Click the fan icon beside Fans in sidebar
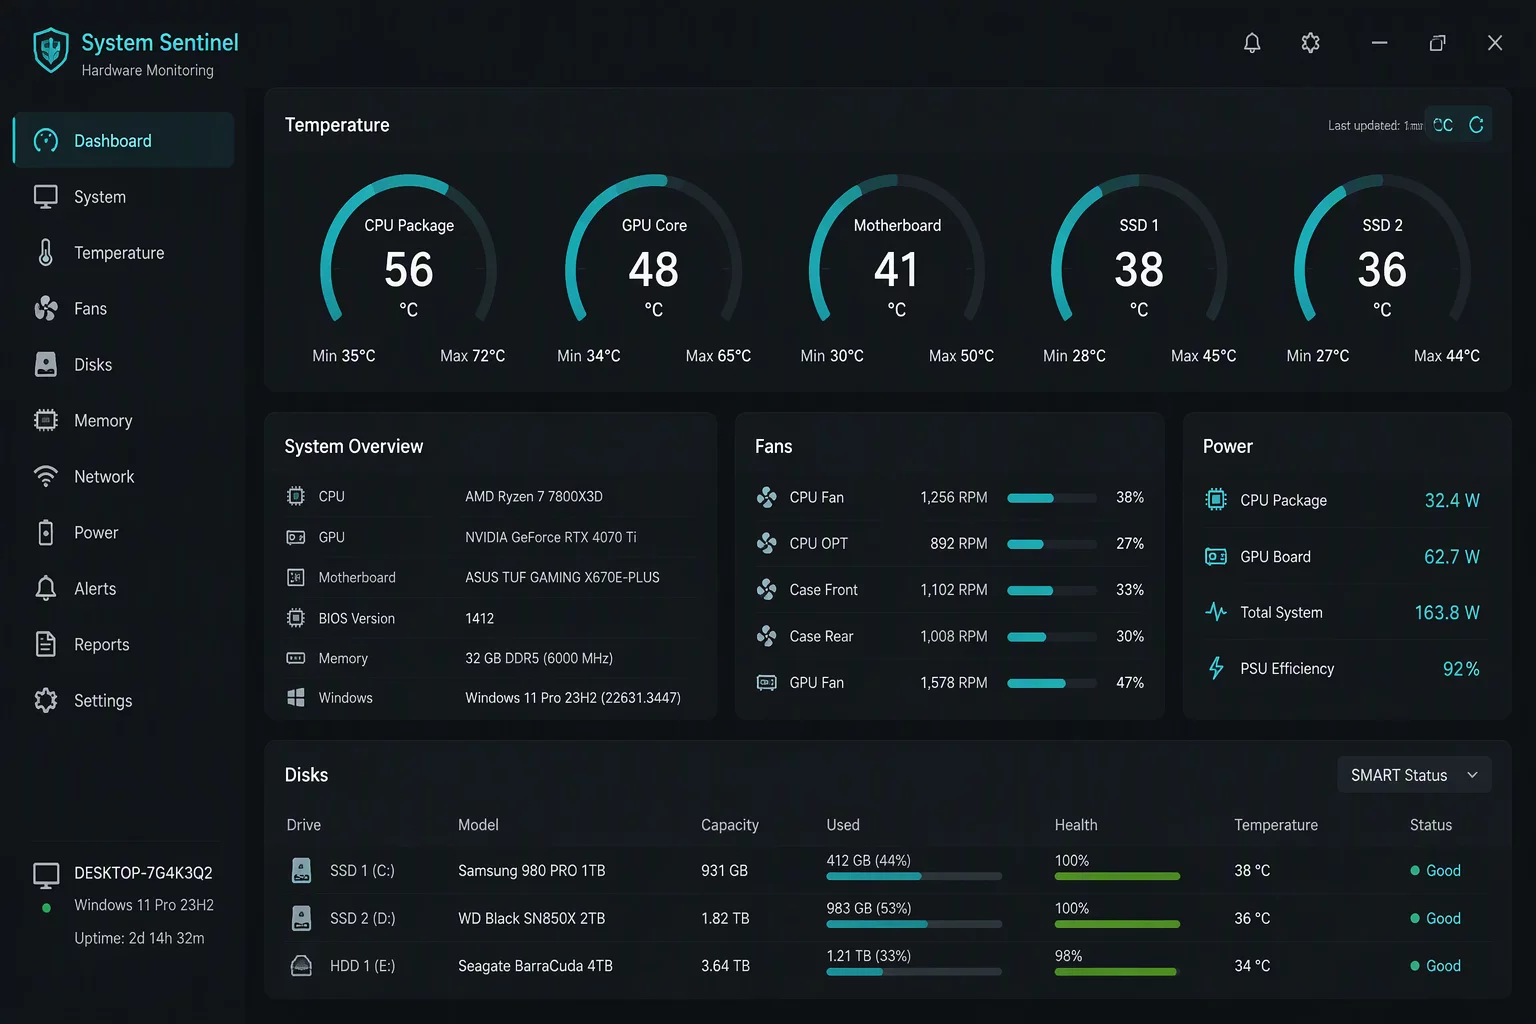This screenshot has width=1536, height=1024. pyautogui.click(x=46, y=309)
